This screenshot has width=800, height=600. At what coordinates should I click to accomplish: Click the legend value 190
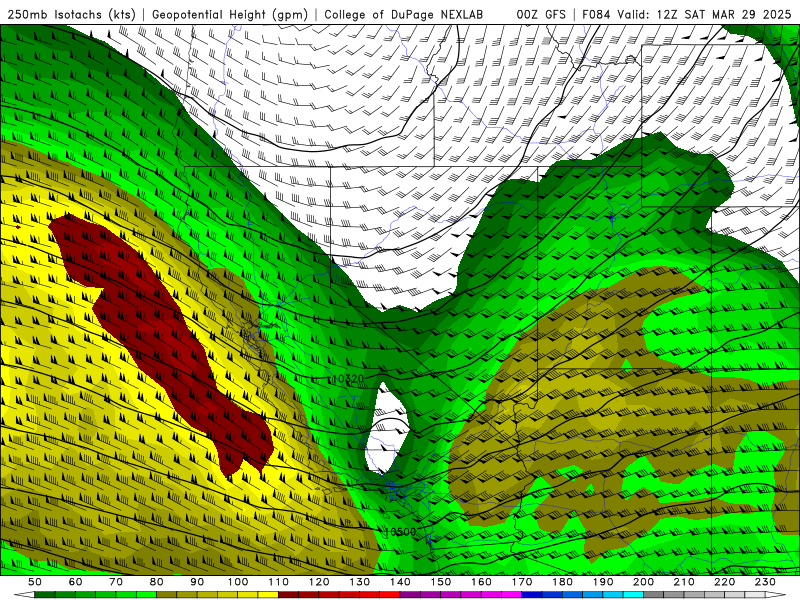(x=603, y=582)
